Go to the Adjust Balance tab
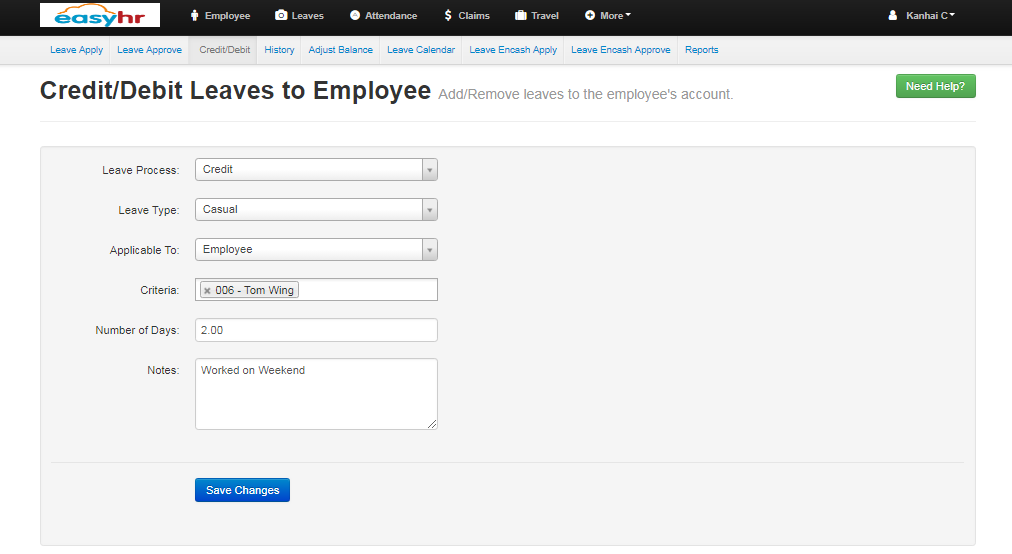This screenshot has width=1012, height=554. (x=341, y=50)
